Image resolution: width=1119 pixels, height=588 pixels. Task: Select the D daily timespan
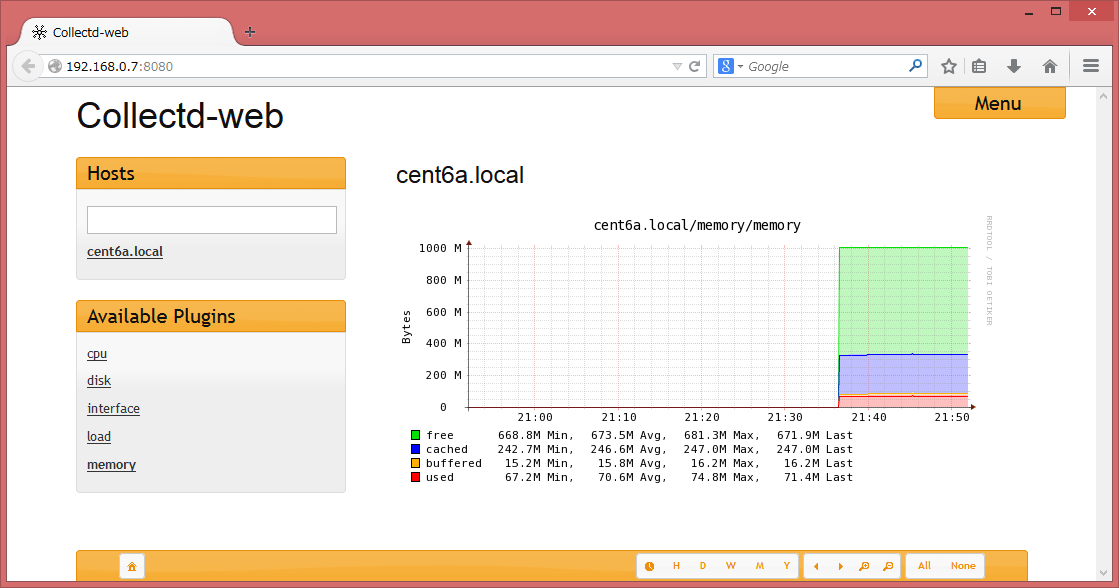[x=703, y=566]
